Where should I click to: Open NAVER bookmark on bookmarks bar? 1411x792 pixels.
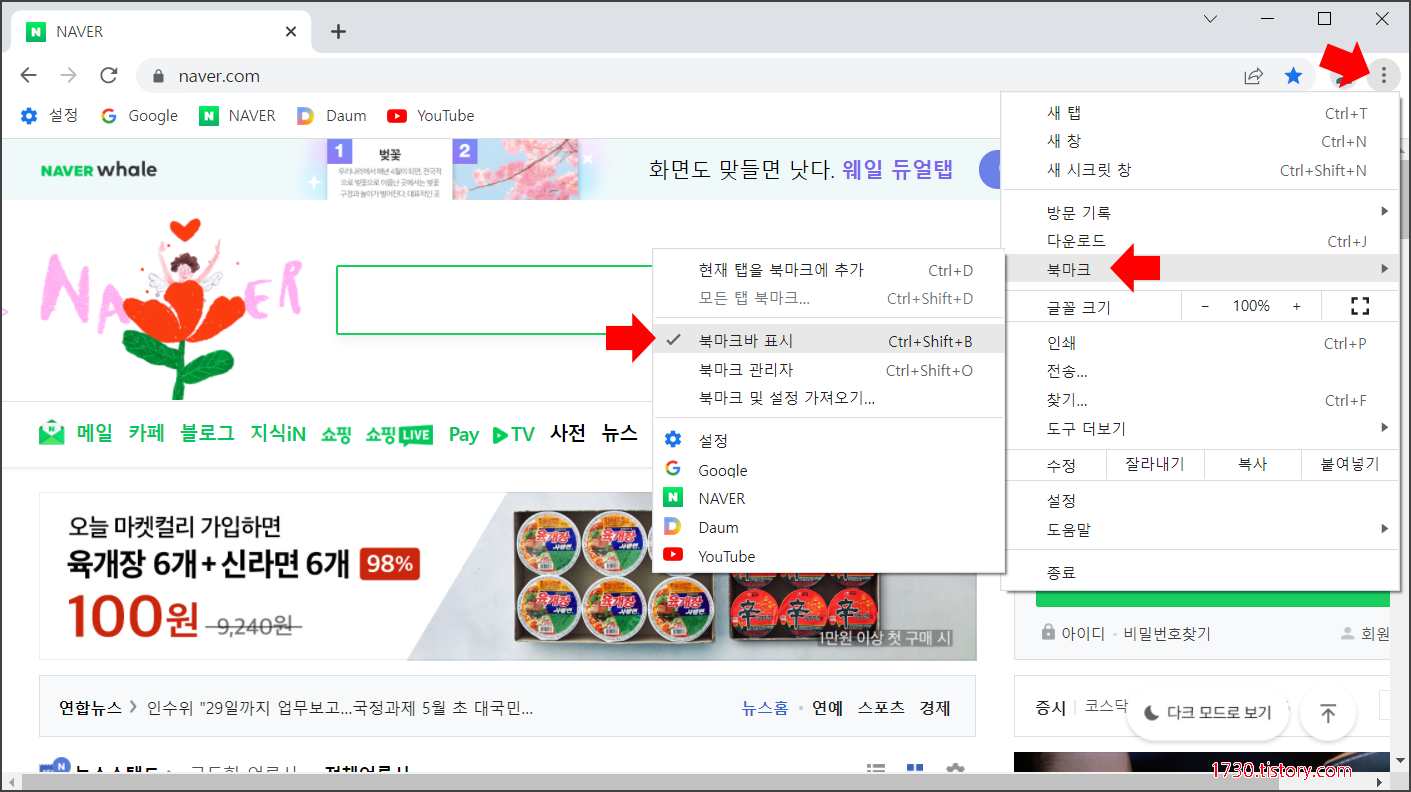click(x=237, y=116)
